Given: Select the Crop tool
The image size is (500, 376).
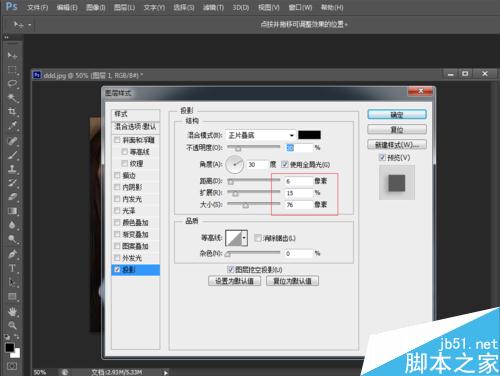Looking at the screenshot, I should (12, 111).
